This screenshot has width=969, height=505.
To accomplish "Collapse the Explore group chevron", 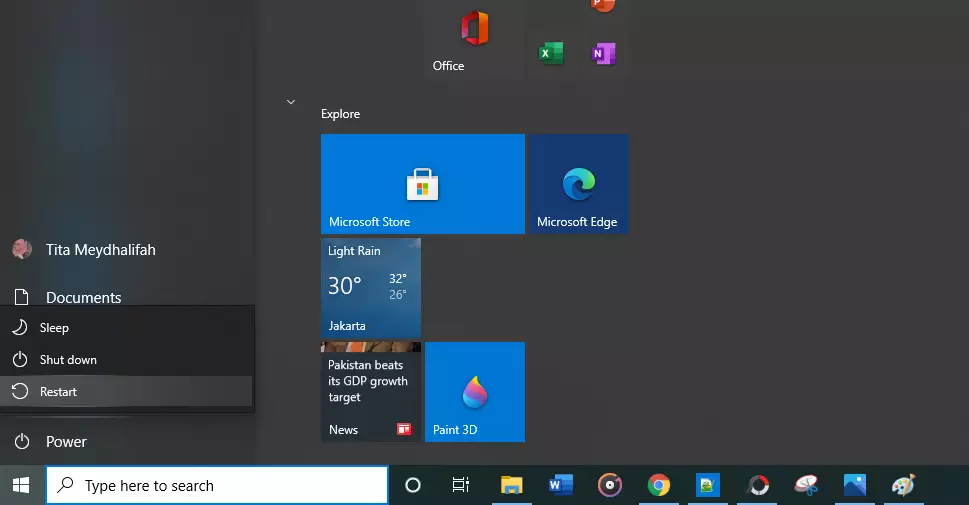I will (290, 102).
